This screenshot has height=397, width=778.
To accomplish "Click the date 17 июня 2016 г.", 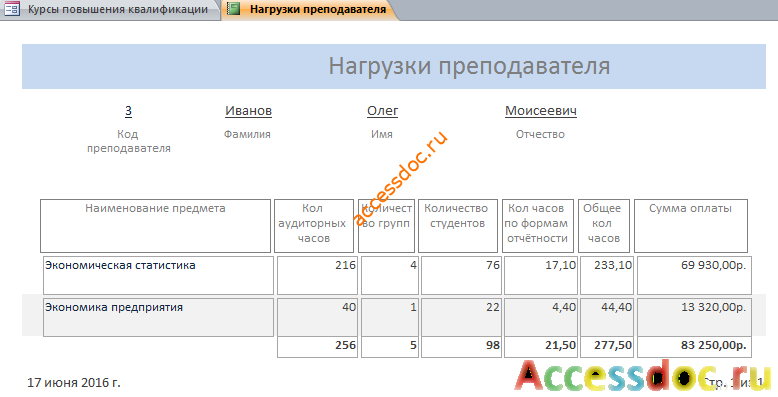I will 73,383.
